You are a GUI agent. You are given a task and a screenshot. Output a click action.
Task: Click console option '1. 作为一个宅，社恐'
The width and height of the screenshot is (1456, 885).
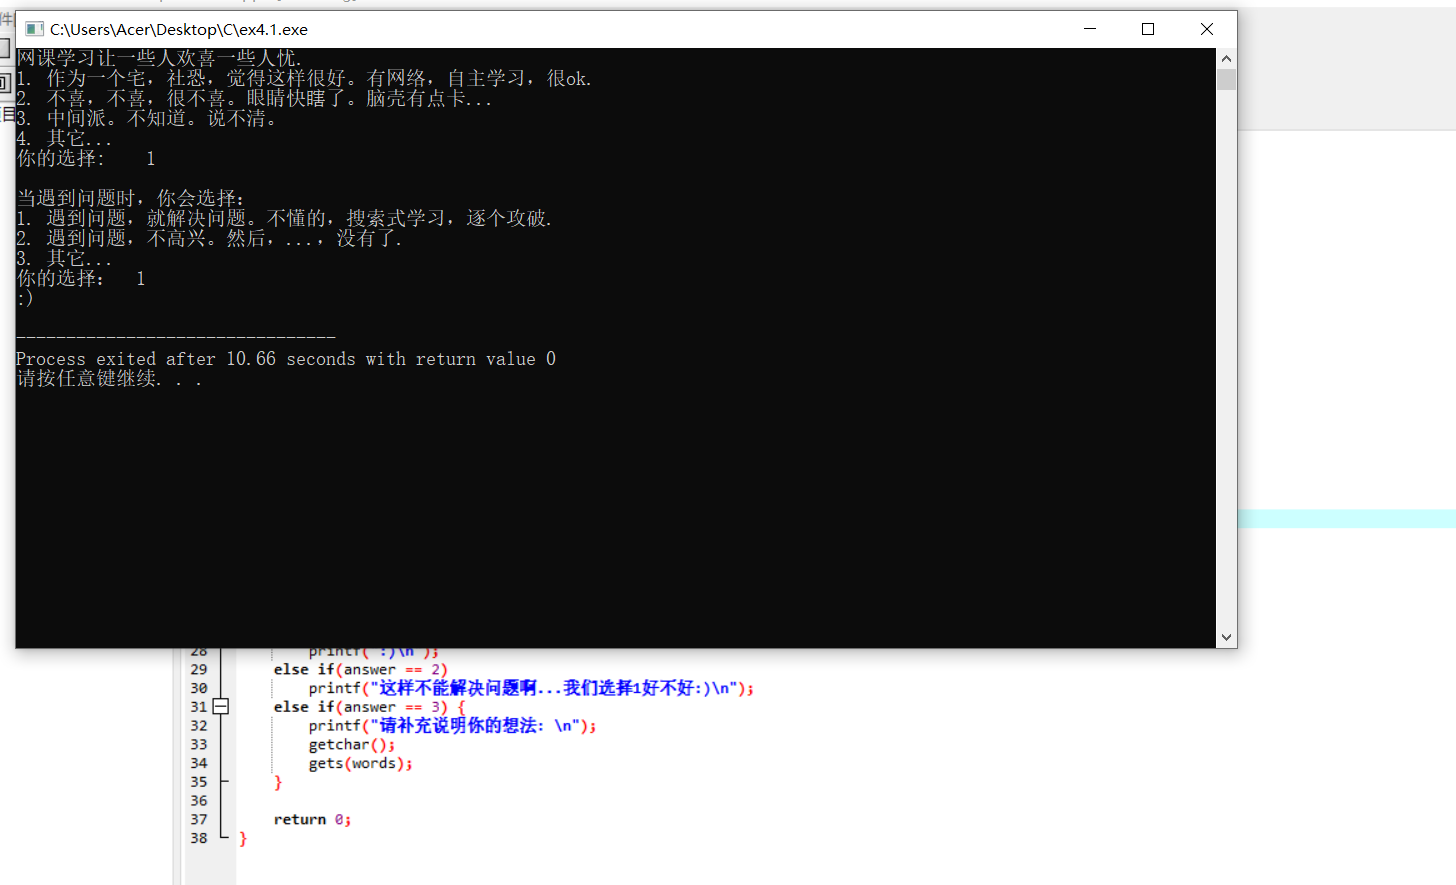[304, 79]
